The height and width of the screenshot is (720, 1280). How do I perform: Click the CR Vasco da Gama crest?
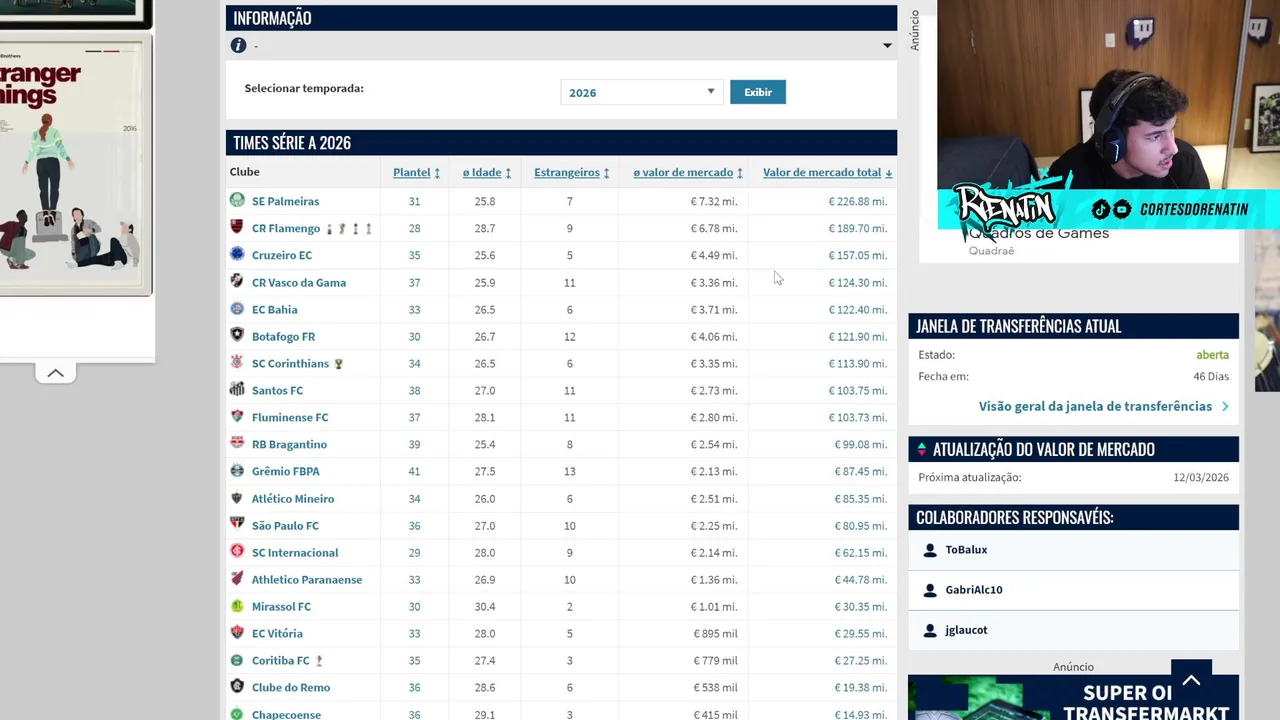(237, 281)
